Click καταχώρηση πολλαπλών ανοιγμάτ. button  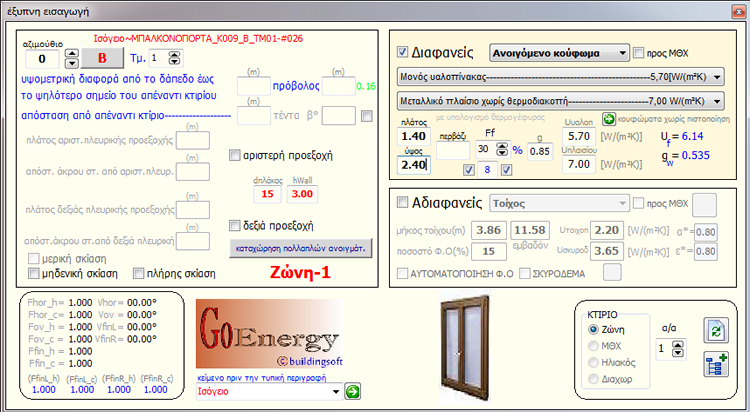pyautogui.click(x=301, y=246)
